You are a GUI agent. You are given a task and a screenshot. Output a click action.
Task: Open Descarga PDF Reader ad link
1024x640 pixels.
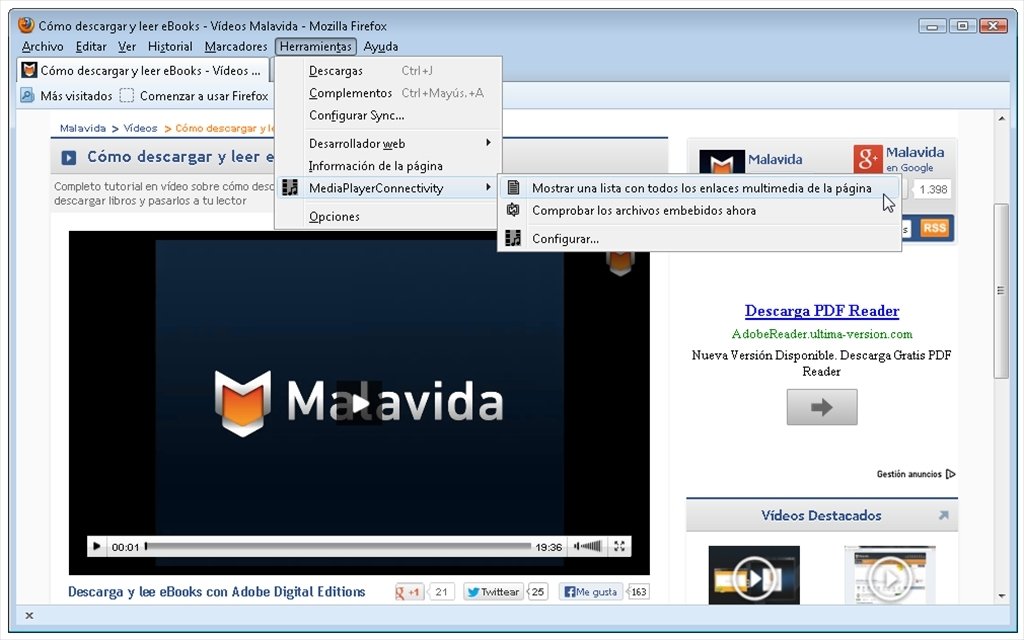point(822,311)
